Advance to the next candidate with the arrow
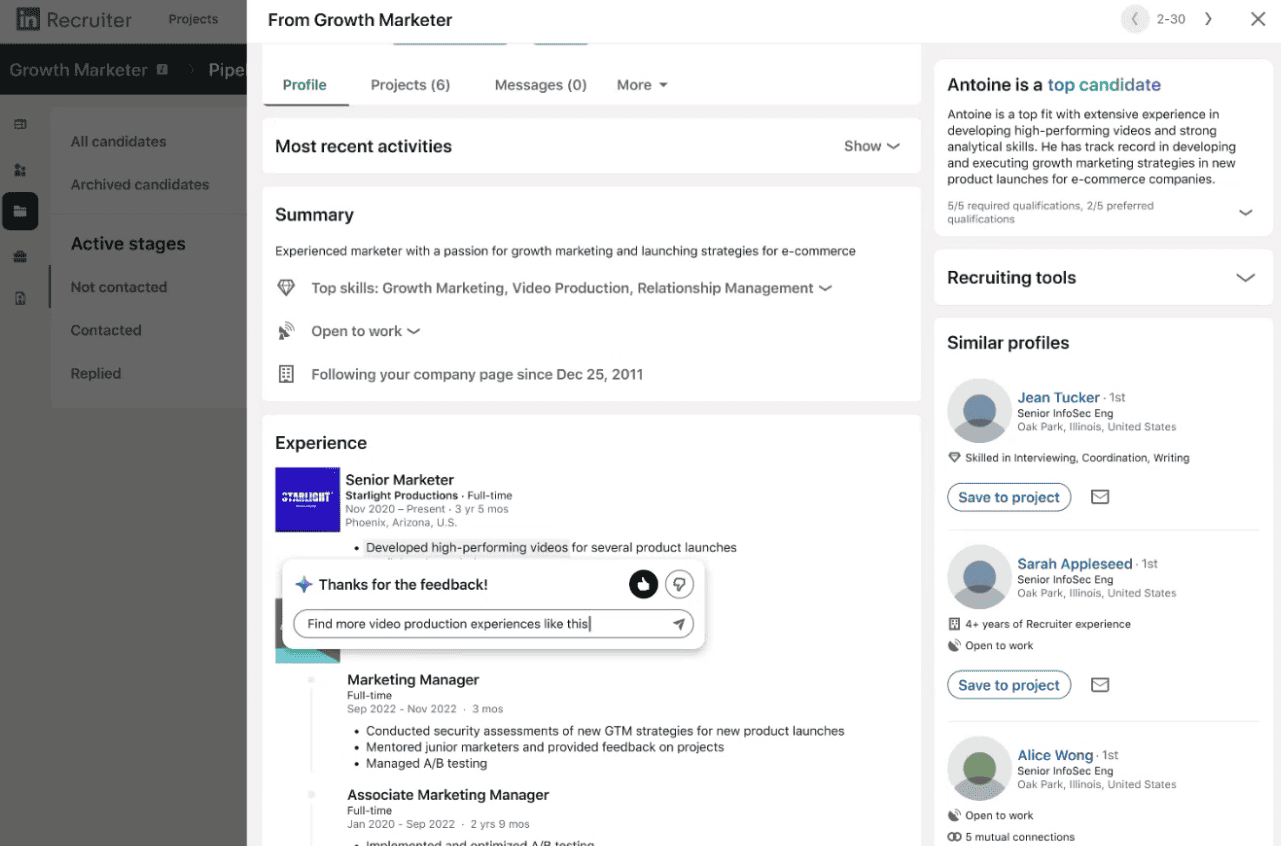 click(x=1208, y=18)
